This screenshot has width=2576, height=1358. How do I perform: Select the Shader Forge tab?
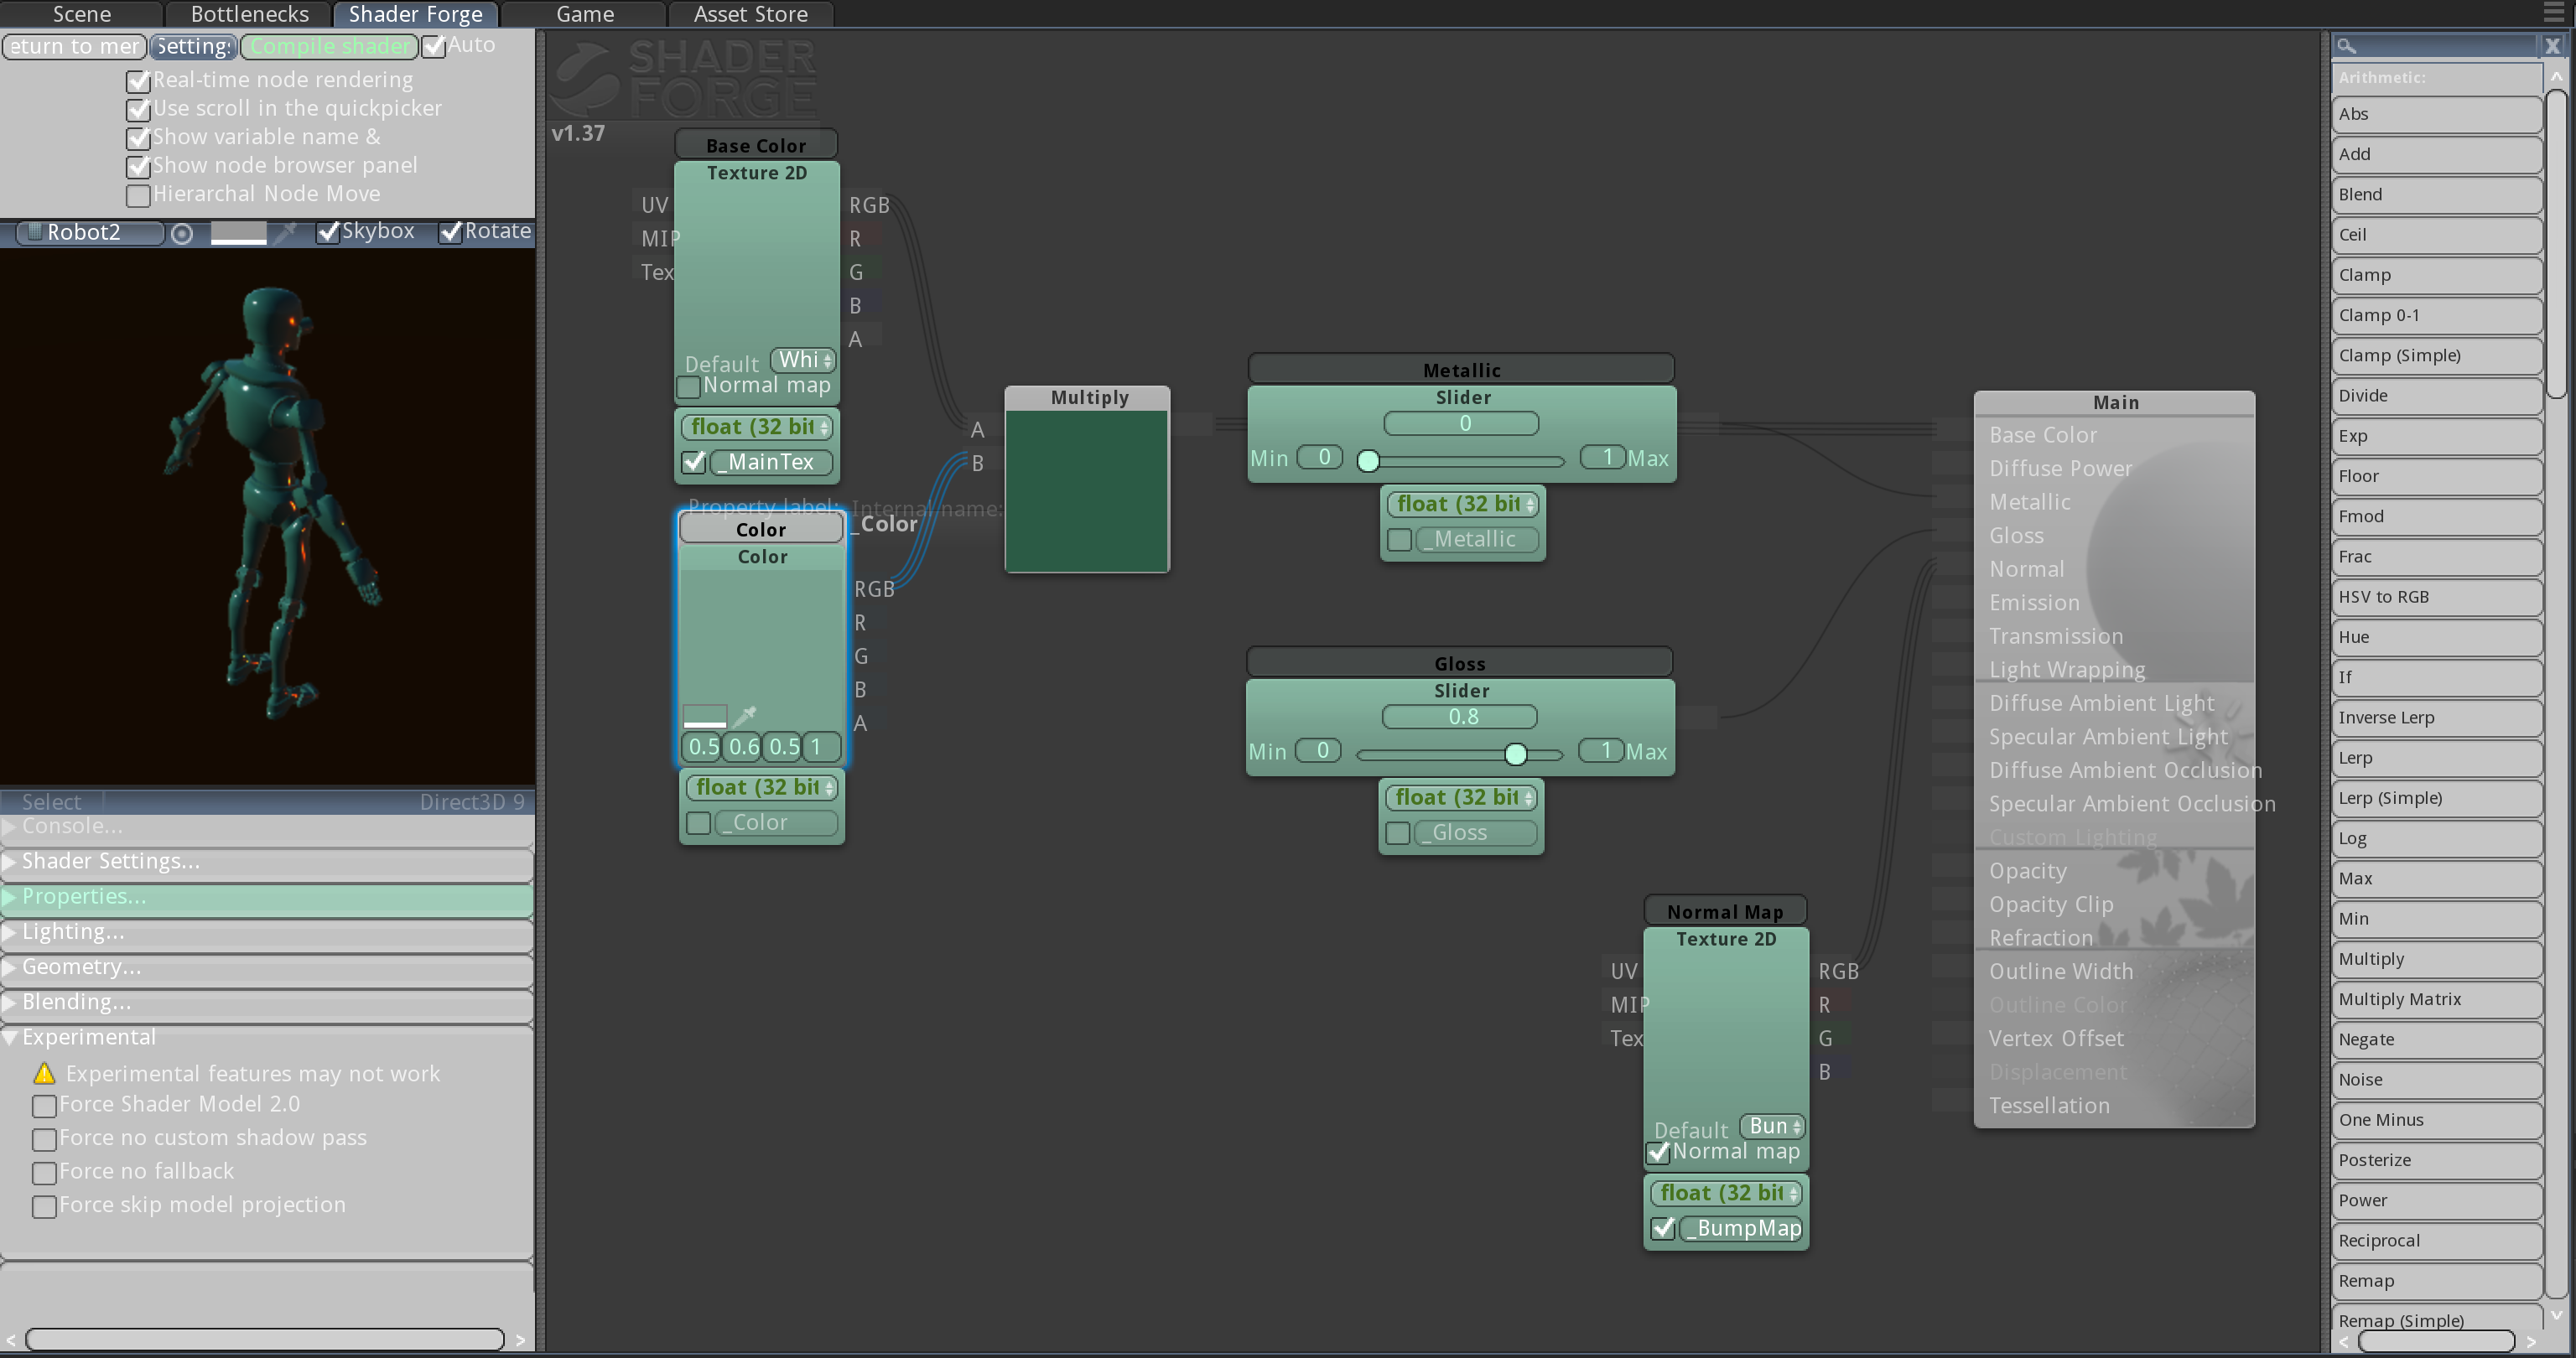point(416,14)
